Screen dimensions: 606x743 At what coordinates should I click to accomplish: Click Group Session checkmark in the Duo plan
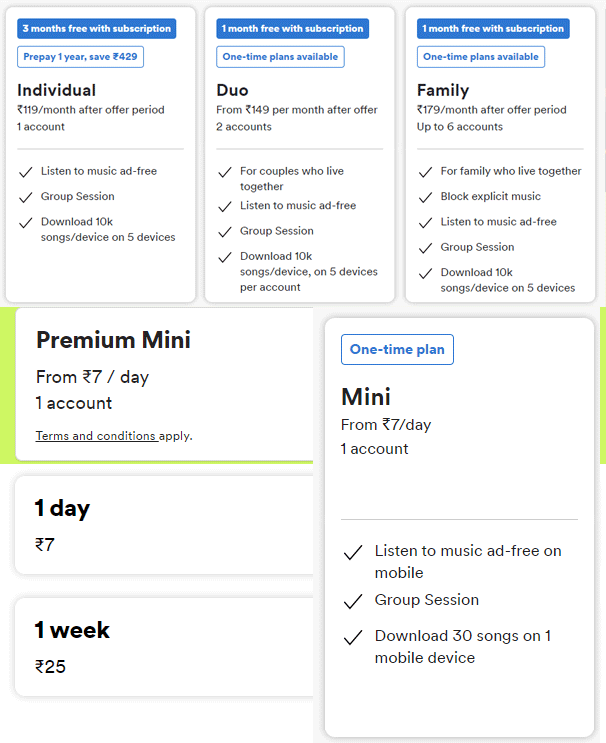(225, 231)
